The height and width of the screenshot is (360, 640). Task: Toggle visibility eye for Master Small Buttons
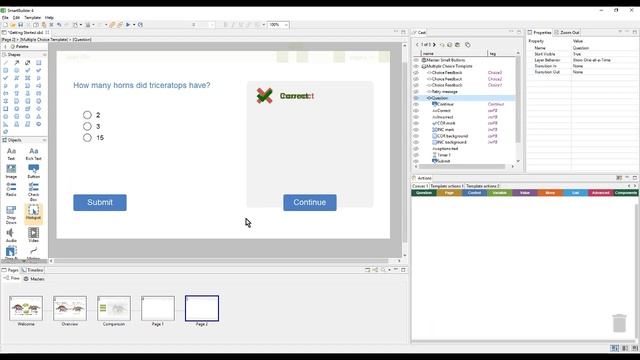(416, 60)
